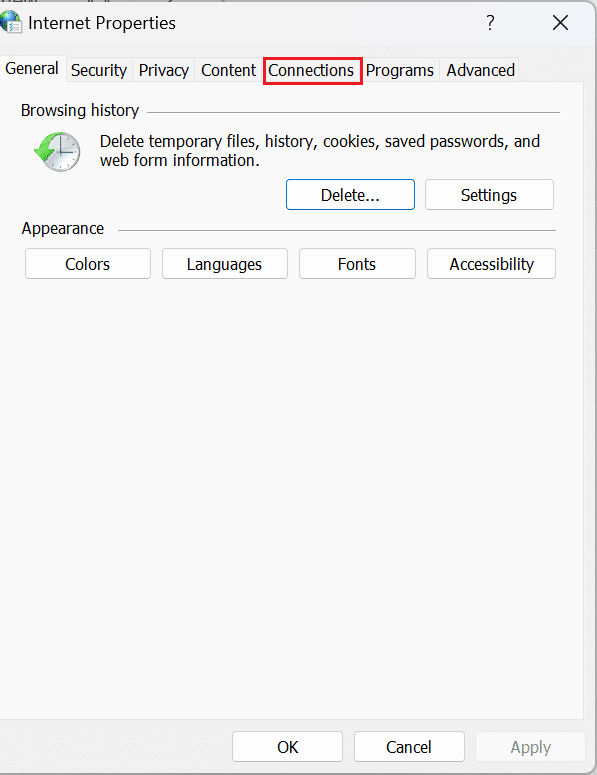Switch to the General tab
This screenshot has width=597, height=775.
(32, 68)
